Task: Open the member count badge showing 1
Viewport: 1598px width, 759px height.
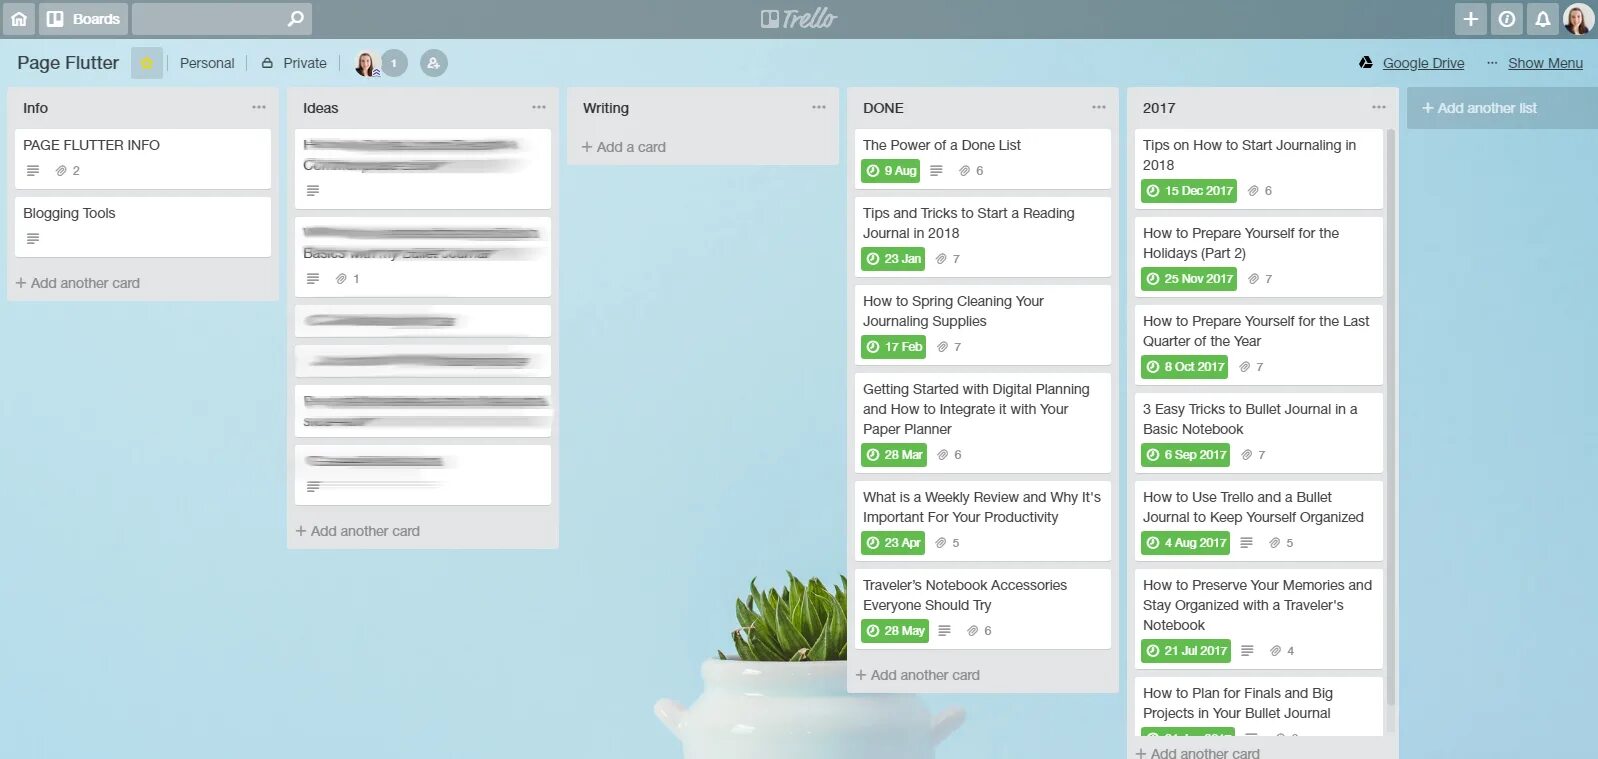Action: [394, 63]
